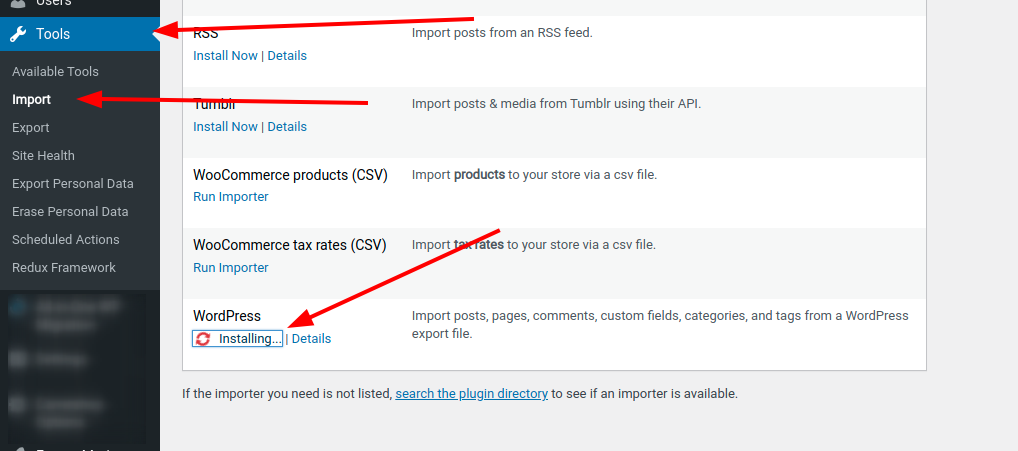Image resolution: width=1018 pixels, height=451 pixels.
Task: Run Importer for WooCommerce products (CSV)
Action: 230,197
